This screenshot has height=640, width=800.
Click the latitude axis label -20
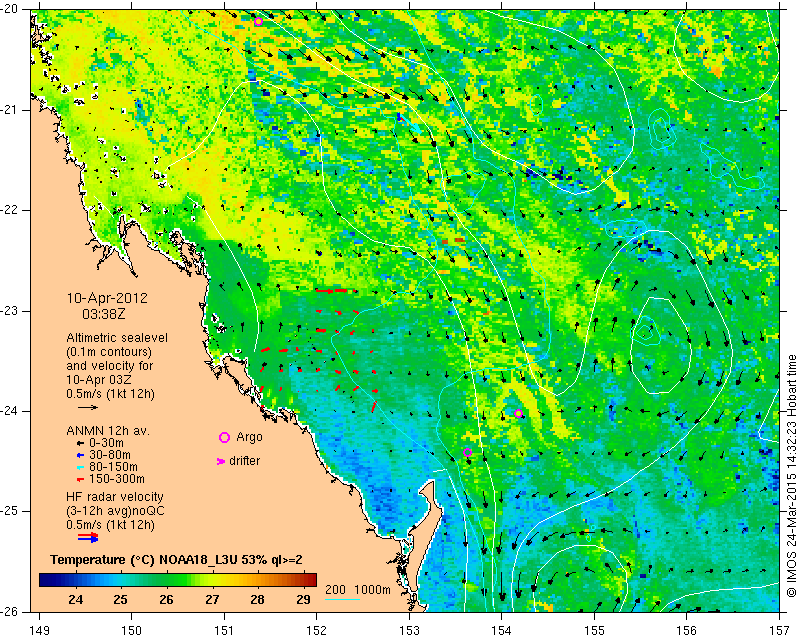[x=10, y=10]
